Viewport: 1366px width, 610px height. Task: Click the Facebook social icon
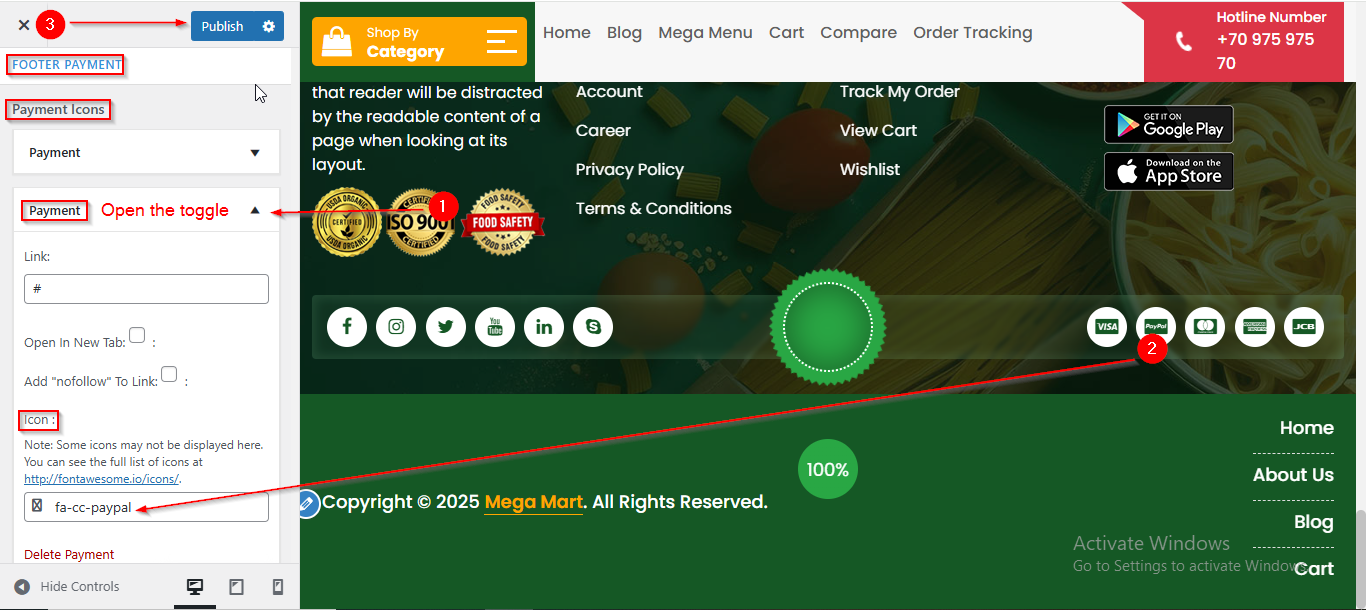point(347,327)
